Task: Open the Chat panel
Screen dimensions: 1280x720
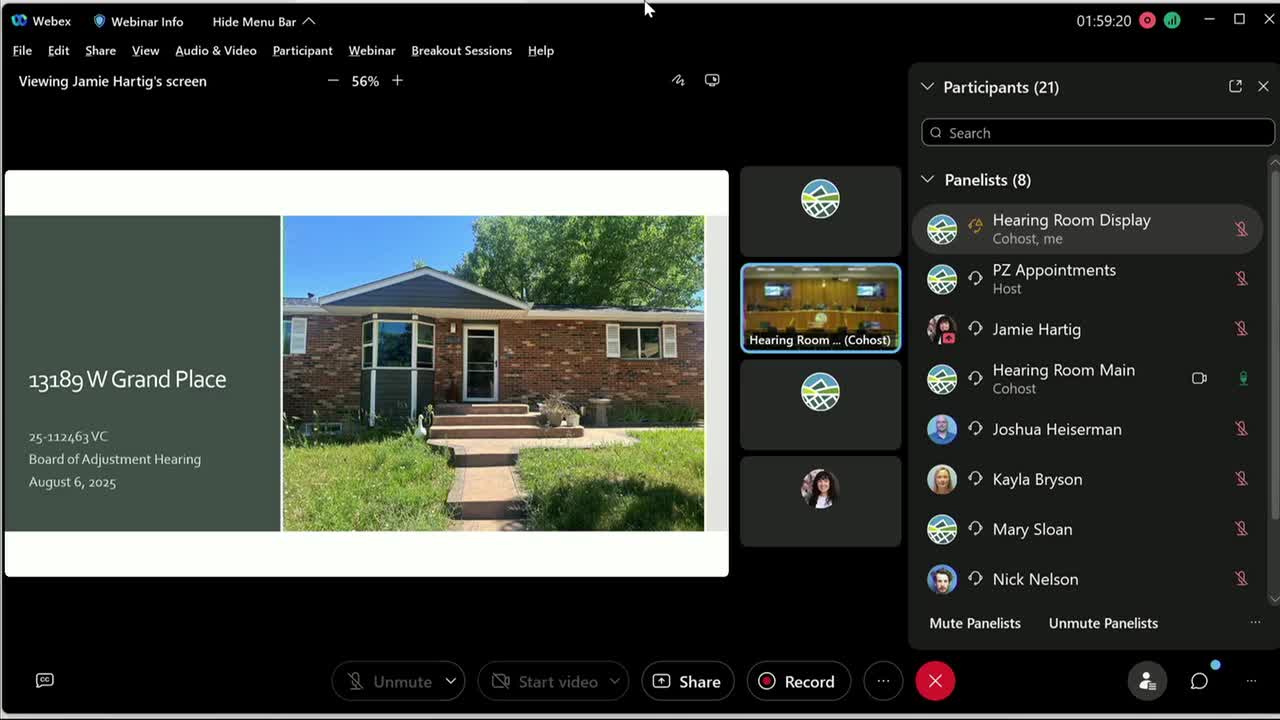Action: pyautogui.click(x=1199, y=681)
